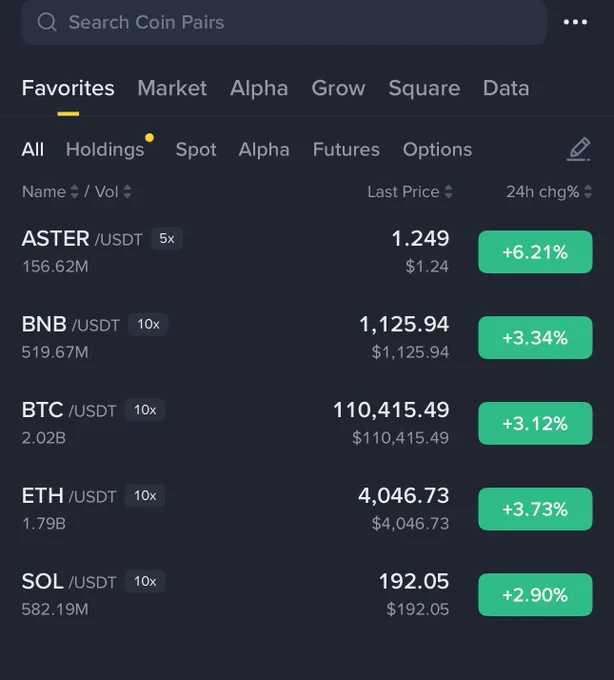Viewport: 614px width, 680px height.
Task: Click the search magnifier icon
Action: coord(47,22)
